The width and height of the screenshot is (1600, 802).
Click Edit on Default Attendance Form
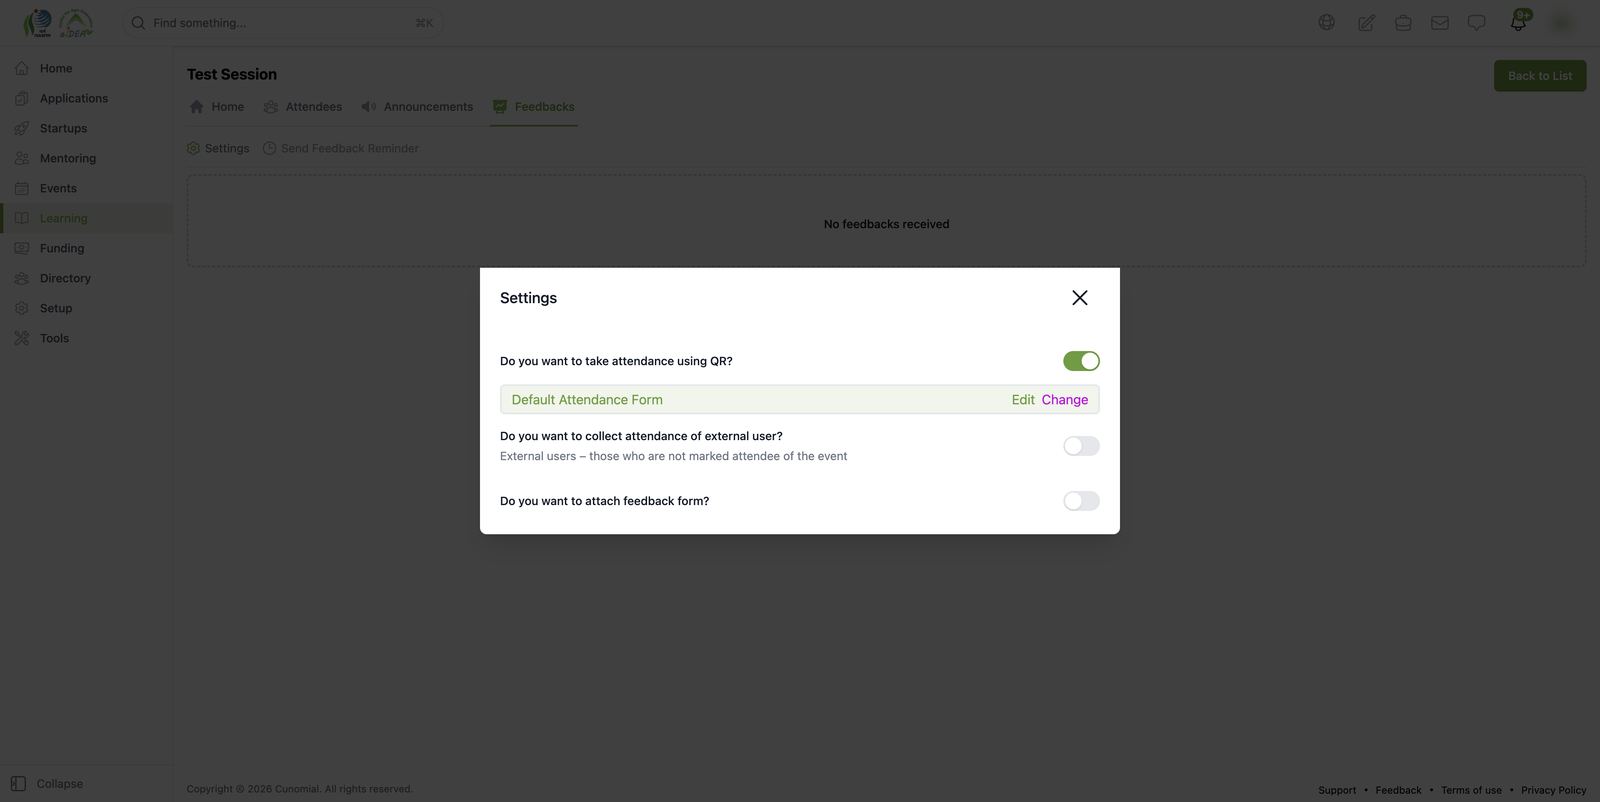click(1023, 400)
